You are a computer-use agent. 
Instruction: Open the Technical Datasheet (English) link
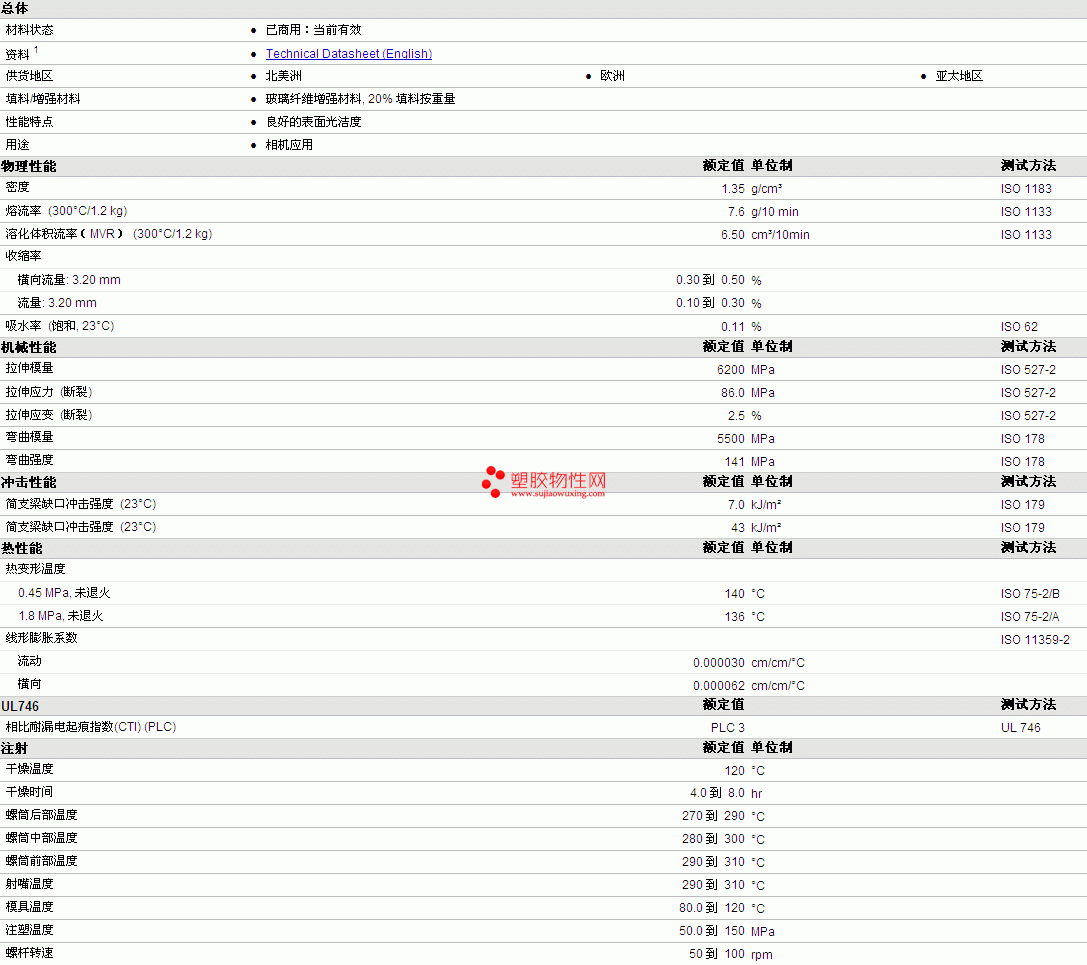point(349,53)
